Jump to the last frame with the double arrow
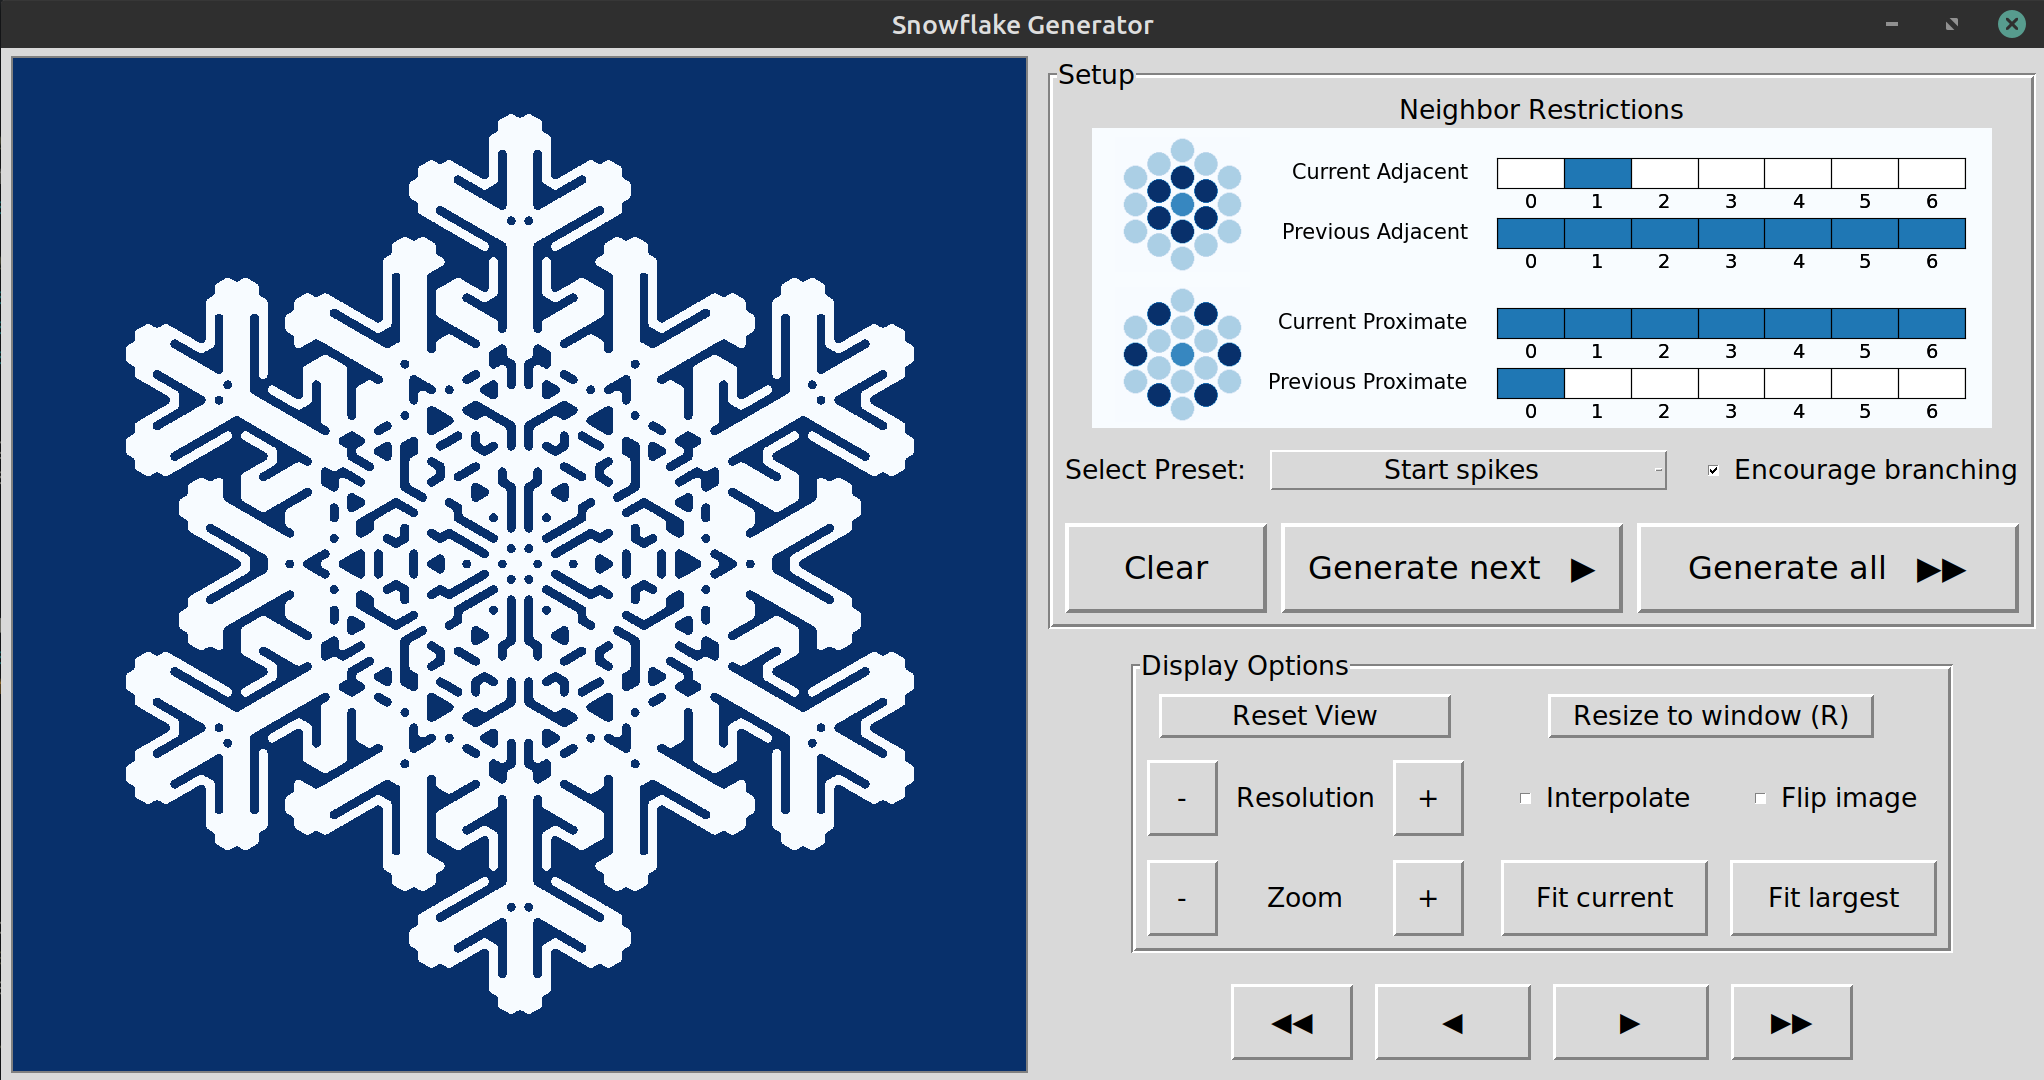This screenshot has height=1080, width=2044. click(x=1790, y=1022)
